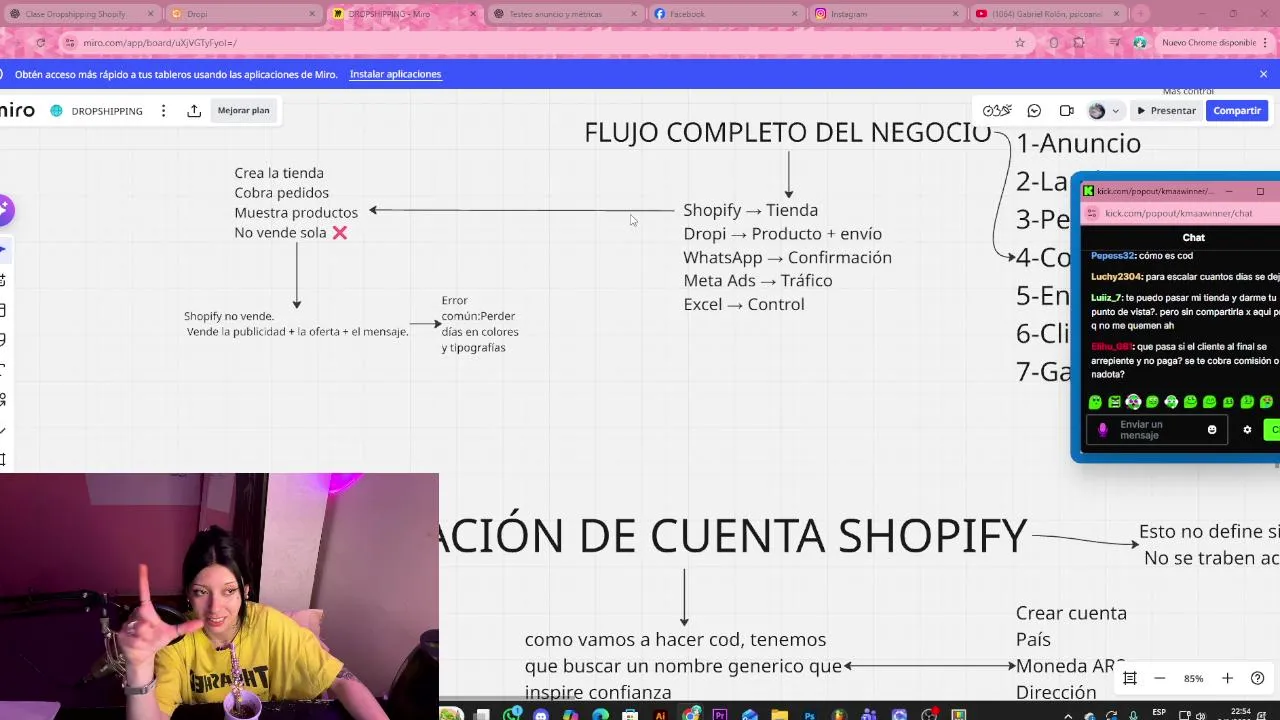Click the 85% zoom level
The width and height of the screenshot is (1280, 720).
tap(1193, 678)
